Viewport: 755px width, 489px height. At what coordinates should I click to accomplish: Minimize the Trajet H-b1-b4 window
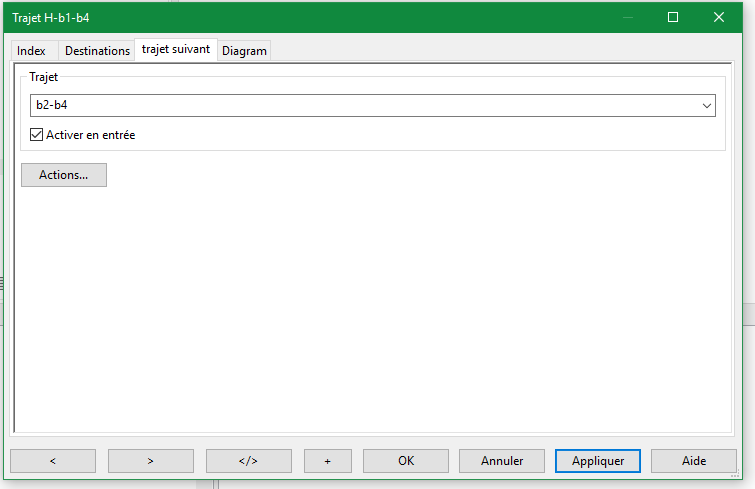click(x=628, y=17)
